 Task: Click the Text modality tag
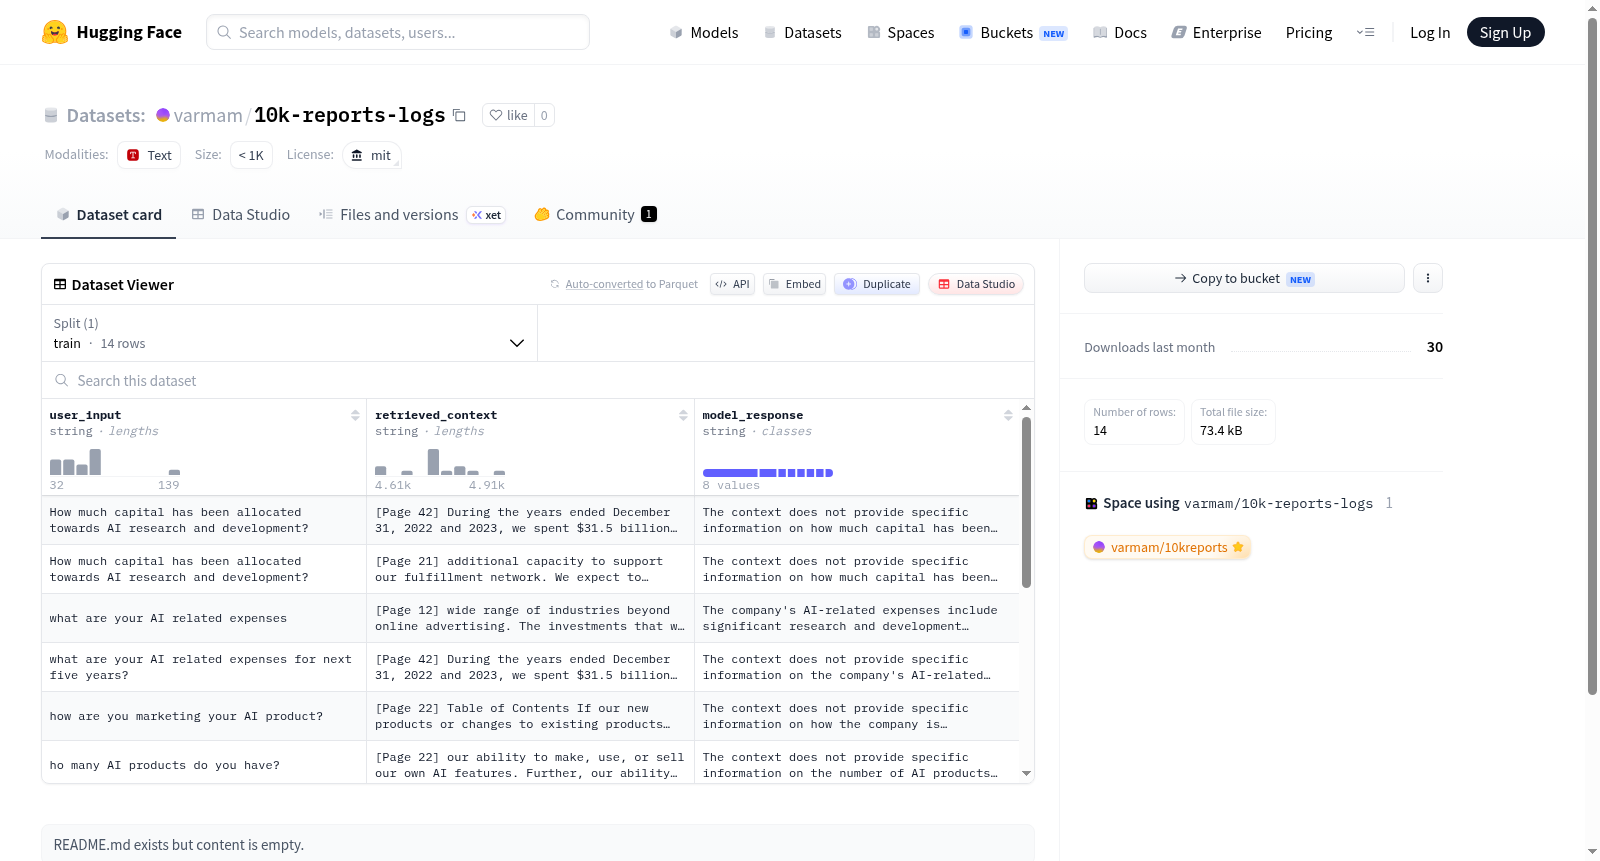tap(149, 155)
